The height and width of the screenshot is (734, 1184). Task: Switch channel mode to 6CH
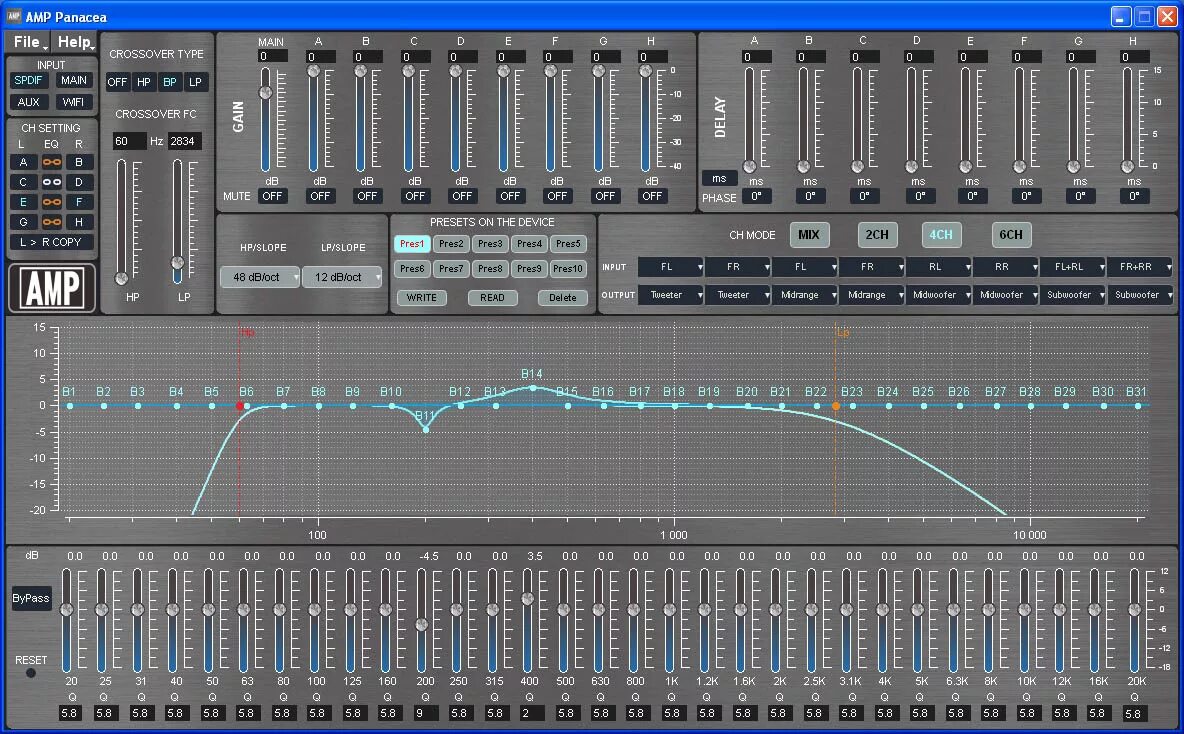1010,234
